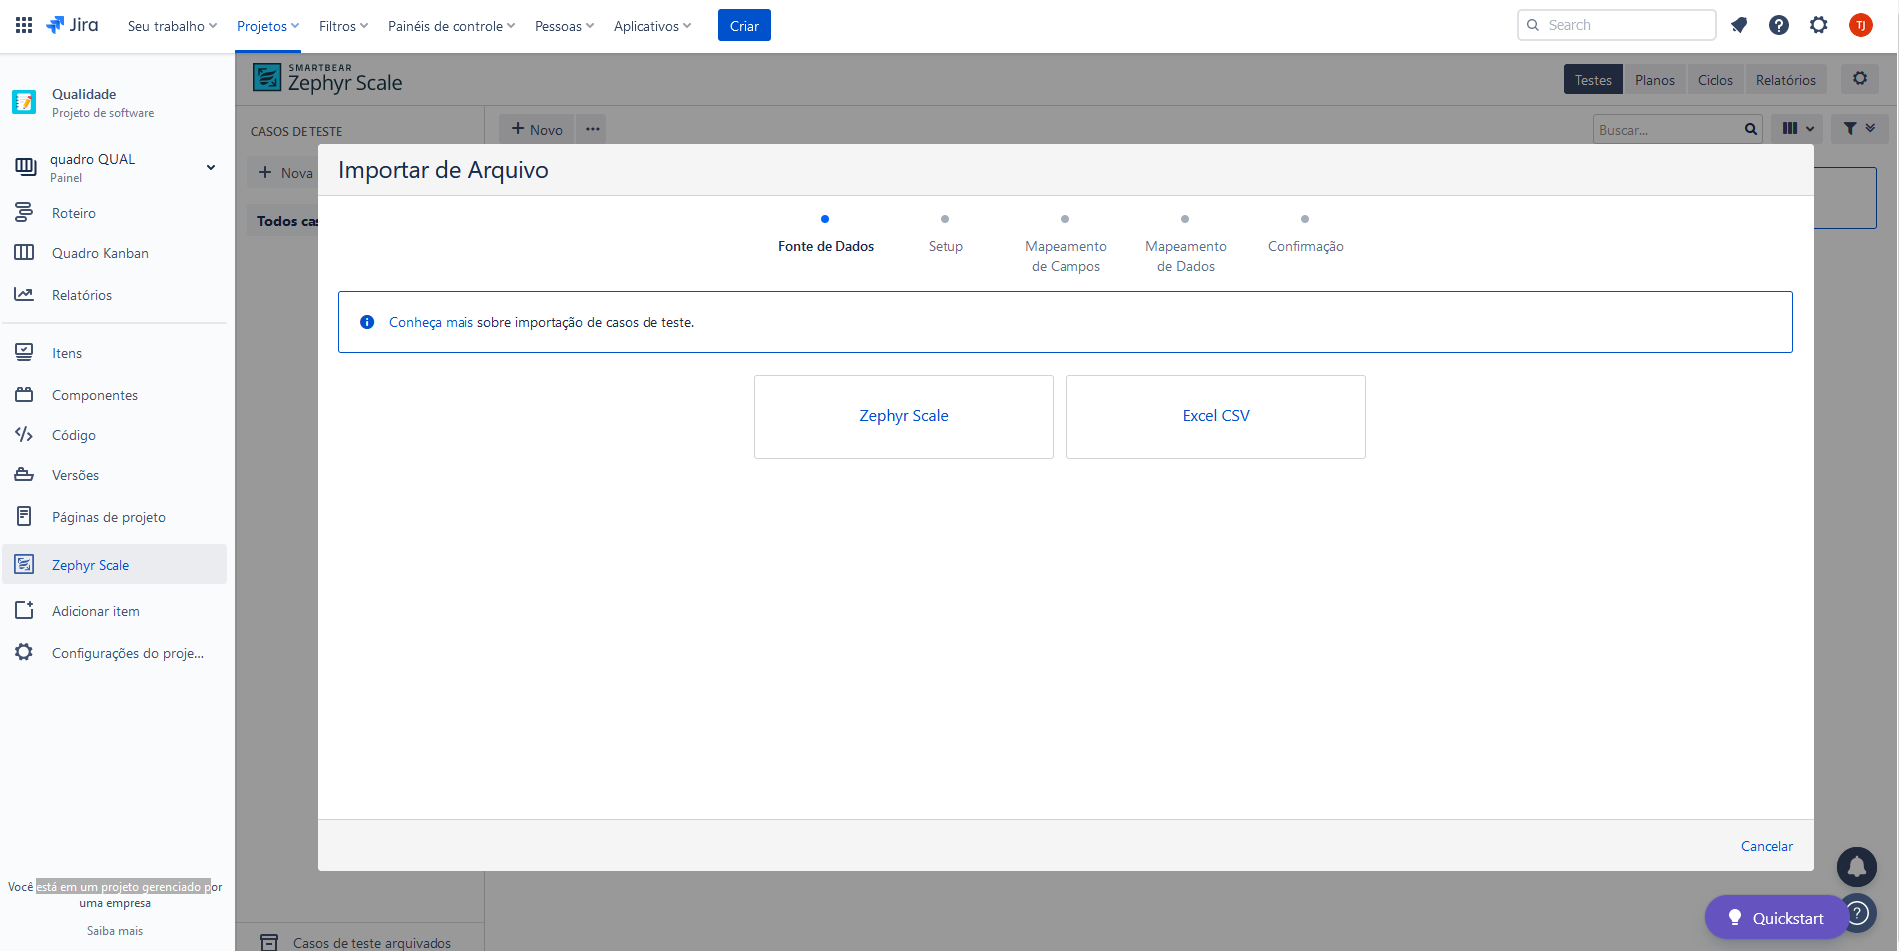The width and height of the screenshot is (1899, 951).
Task: Click the Criar button
Action: 744,26
